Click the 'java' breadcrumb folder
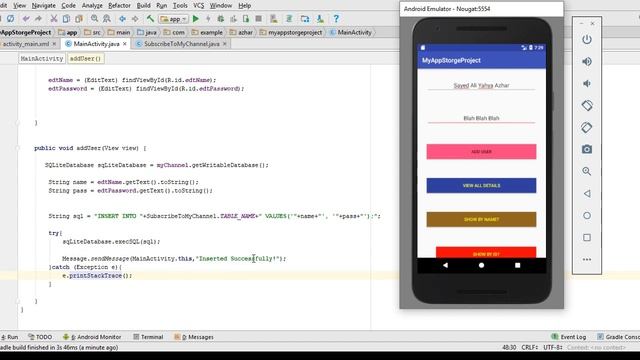This screenshot has height=360, width=640. [147, 32]
